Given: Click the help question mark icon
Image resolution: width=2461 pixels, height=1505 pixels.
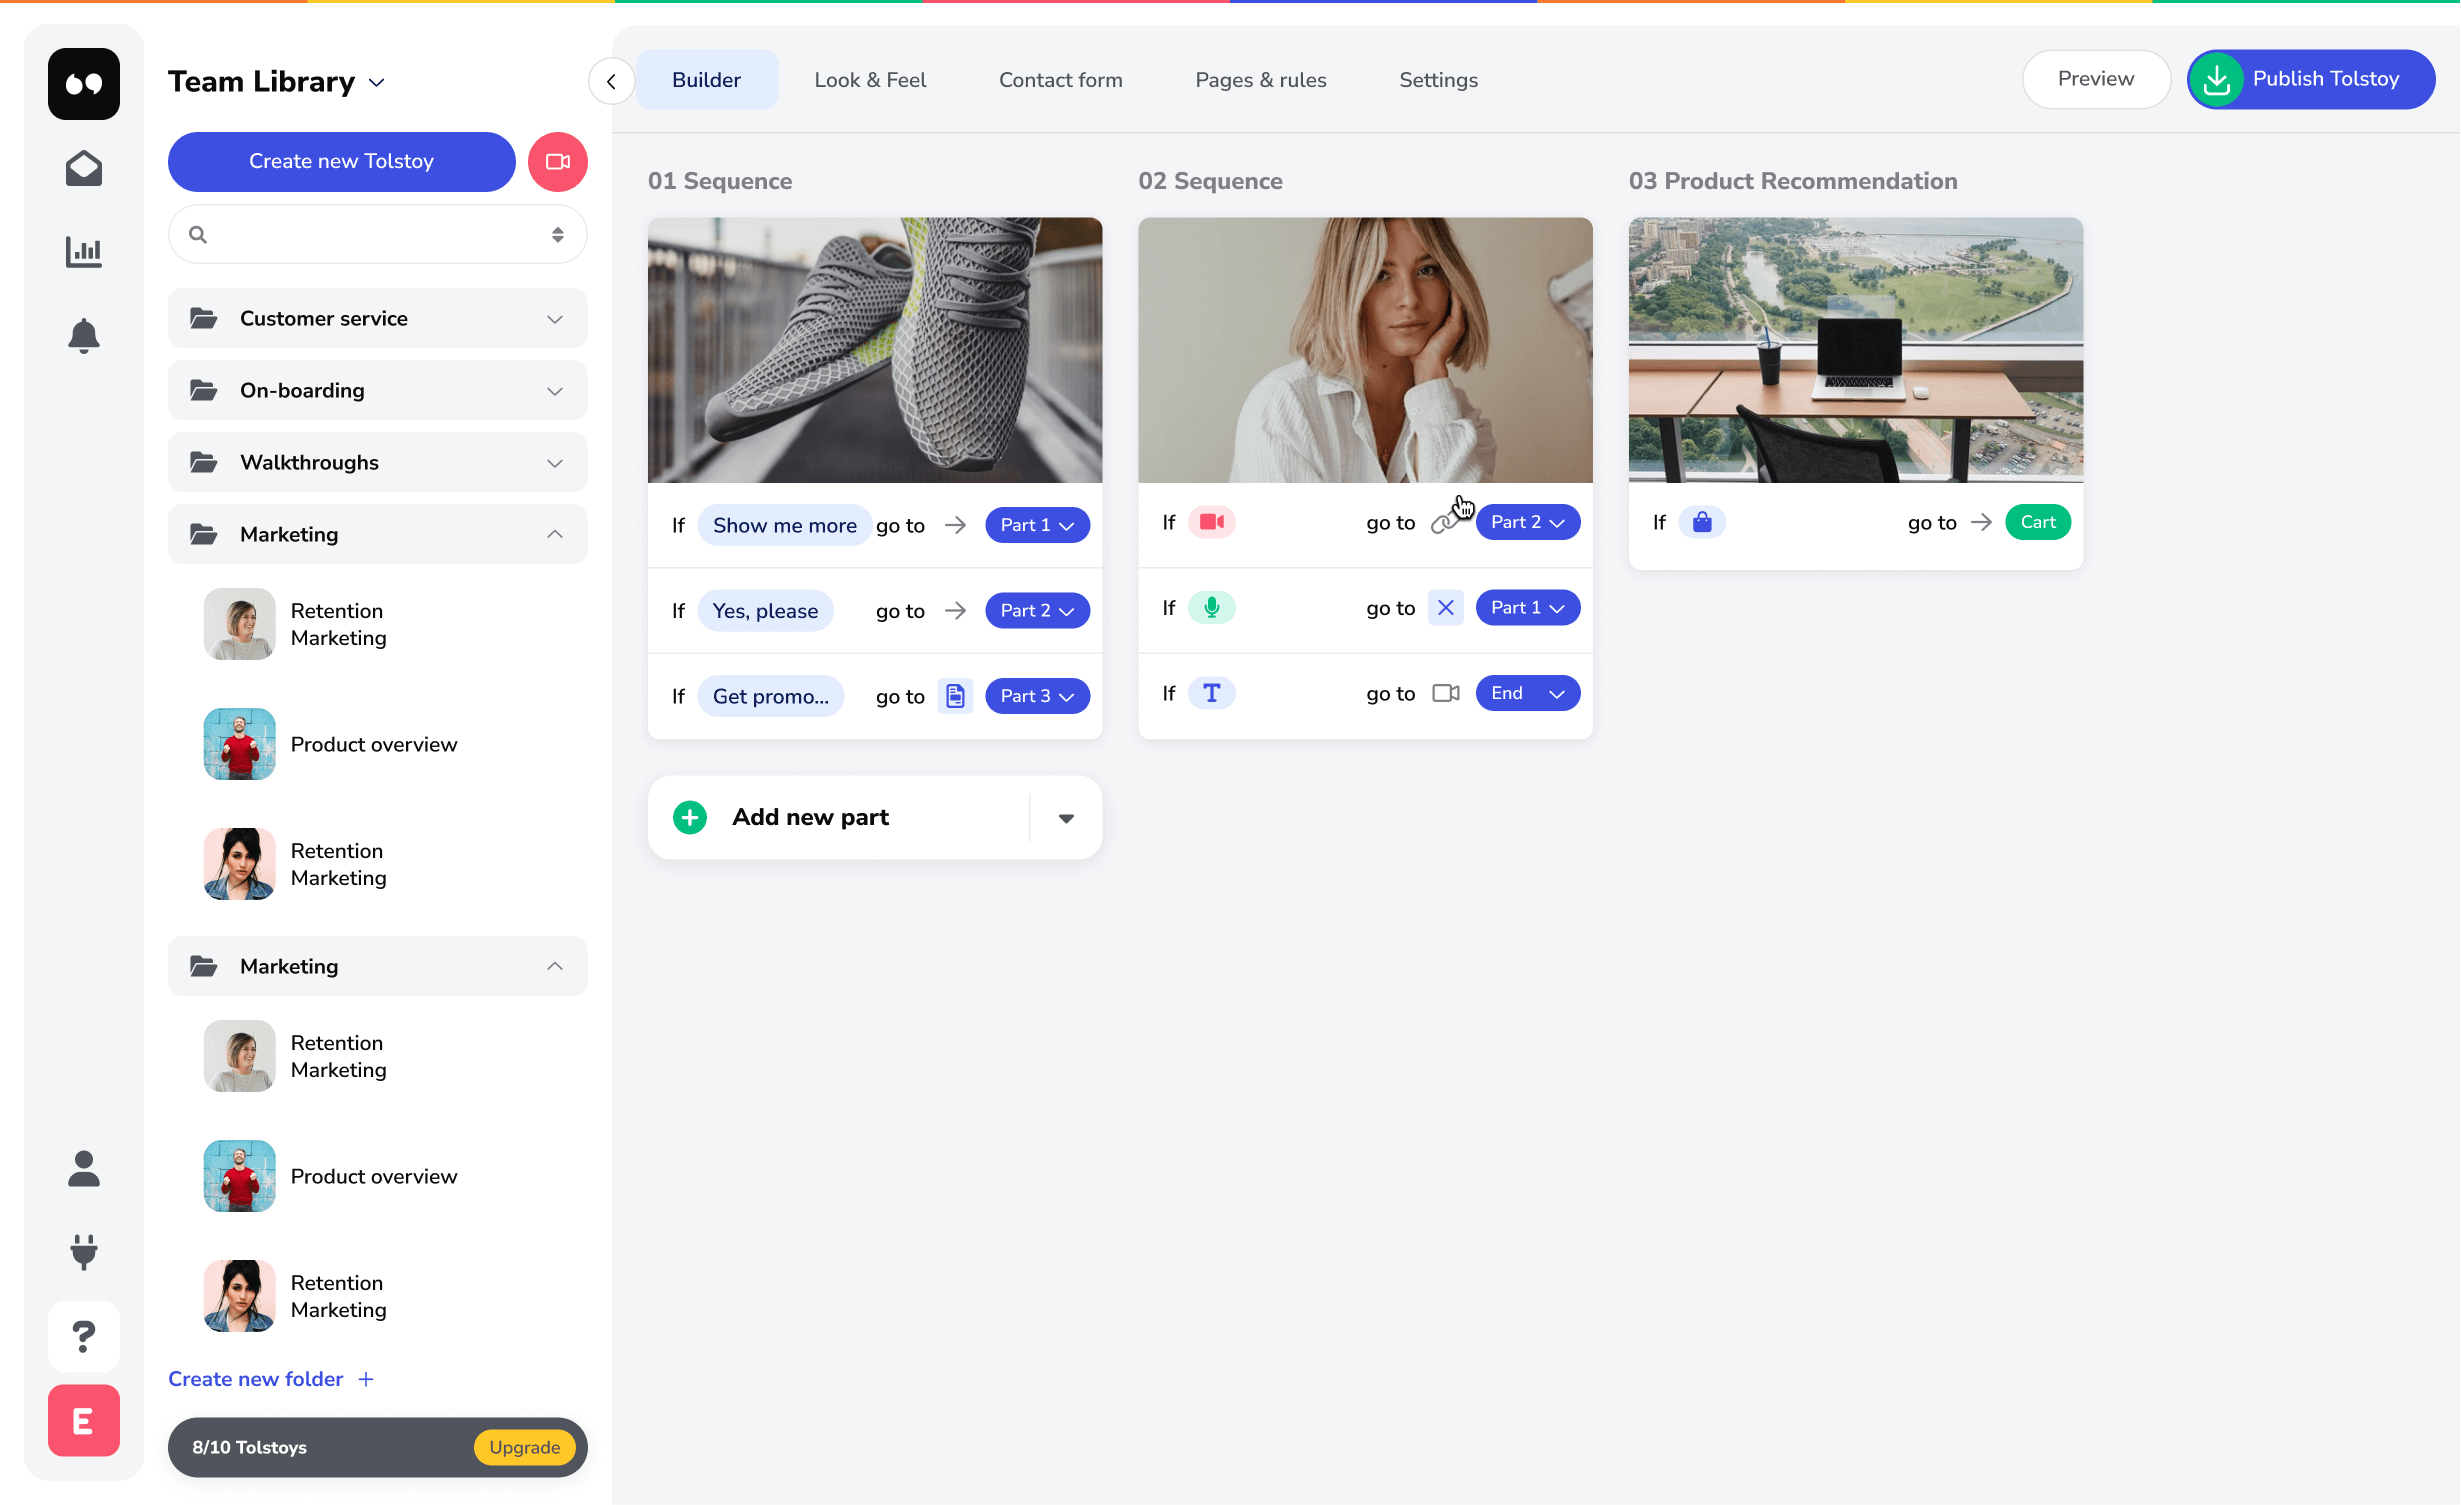Looking at the screenshot, I should coord(83,1335).
